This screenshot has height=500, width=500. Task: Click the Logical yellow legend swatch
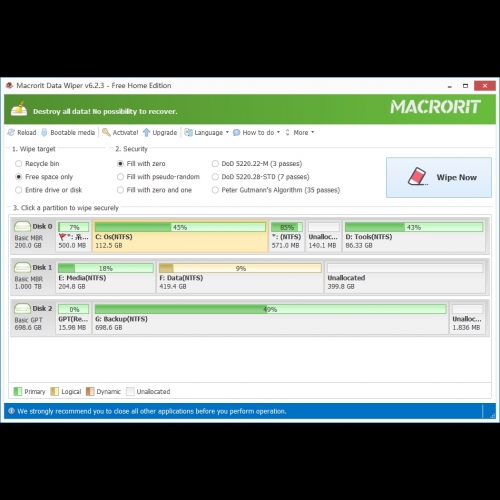click(55, 391)
